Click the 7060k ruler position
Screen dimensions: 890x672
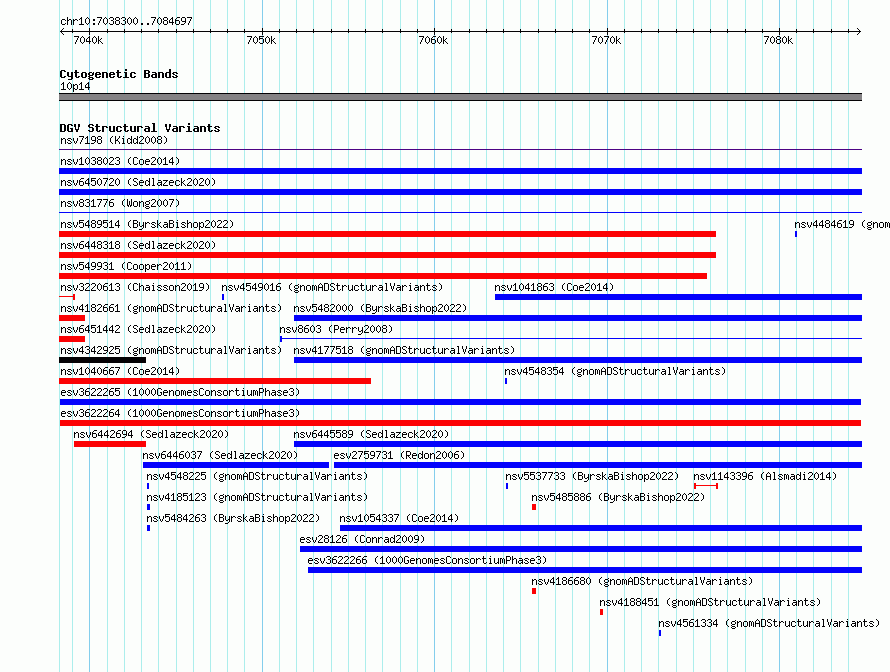tap(433, 40)
